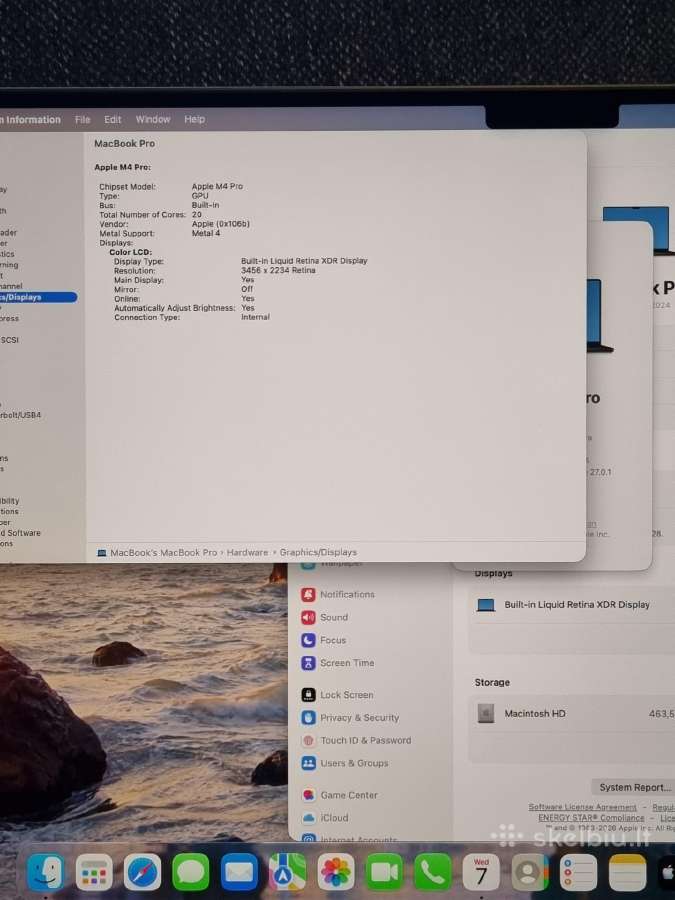Image resolution: width=675 pixels, height=900 pixels.
Task: Open the Edit menu in the menu bar
Action: [112, 119]
